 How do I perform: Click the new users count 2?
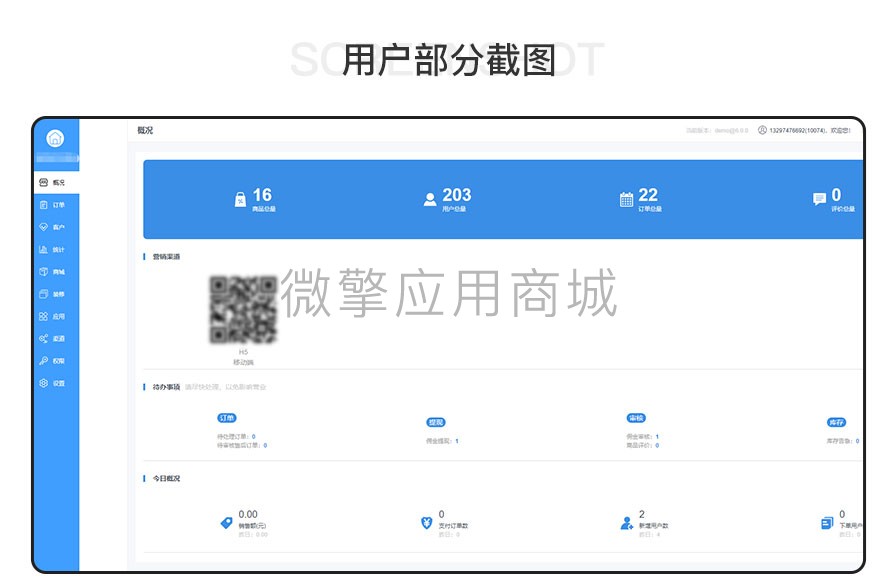click(642, 514)
